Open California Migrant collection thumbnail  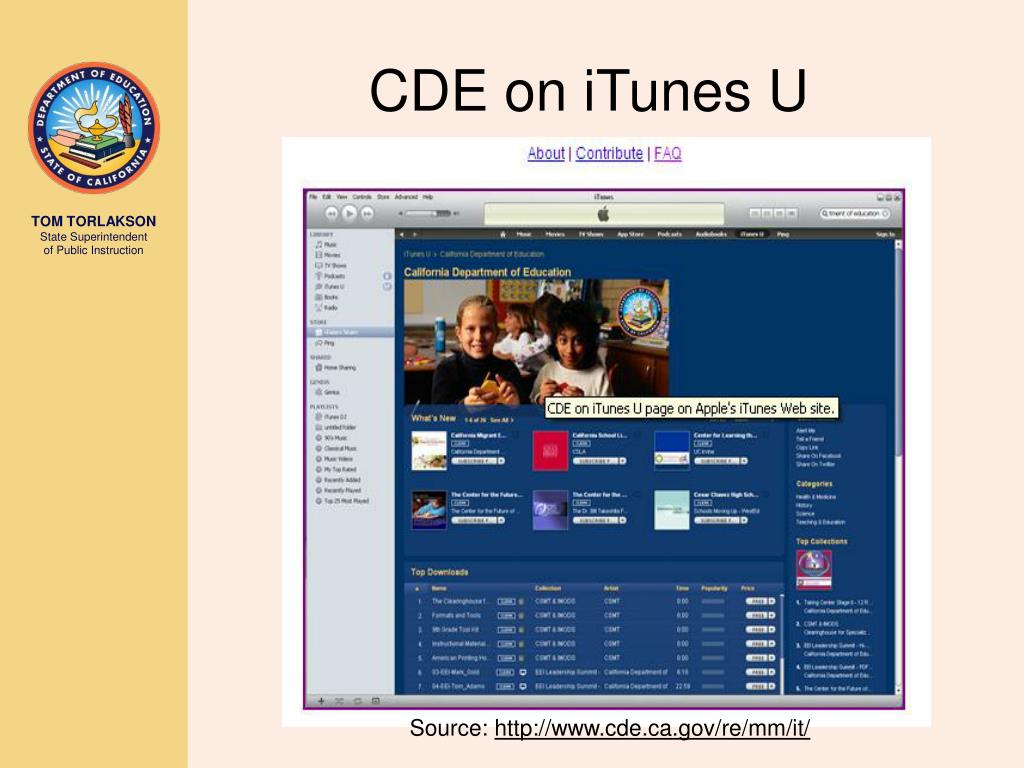point(428,450)
